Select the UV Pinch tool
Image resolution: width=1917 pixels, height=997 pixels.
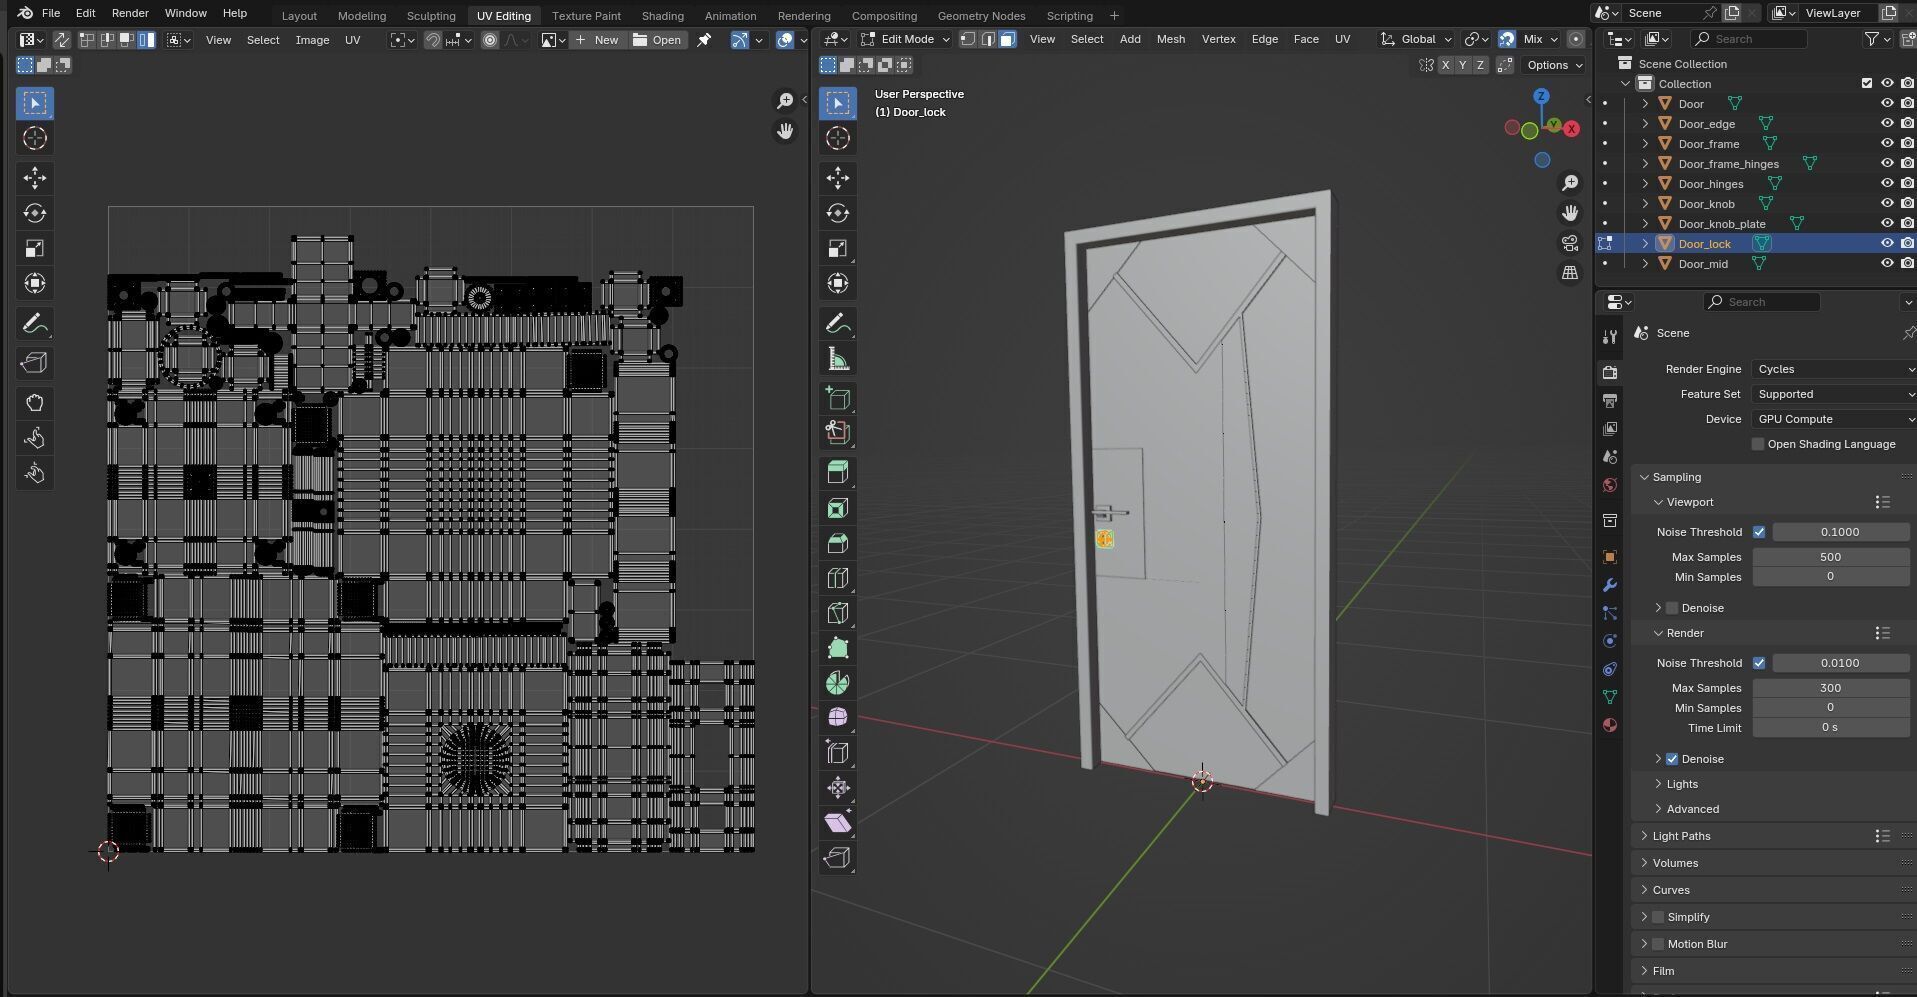pyautogui.click(x=35, y=473)
